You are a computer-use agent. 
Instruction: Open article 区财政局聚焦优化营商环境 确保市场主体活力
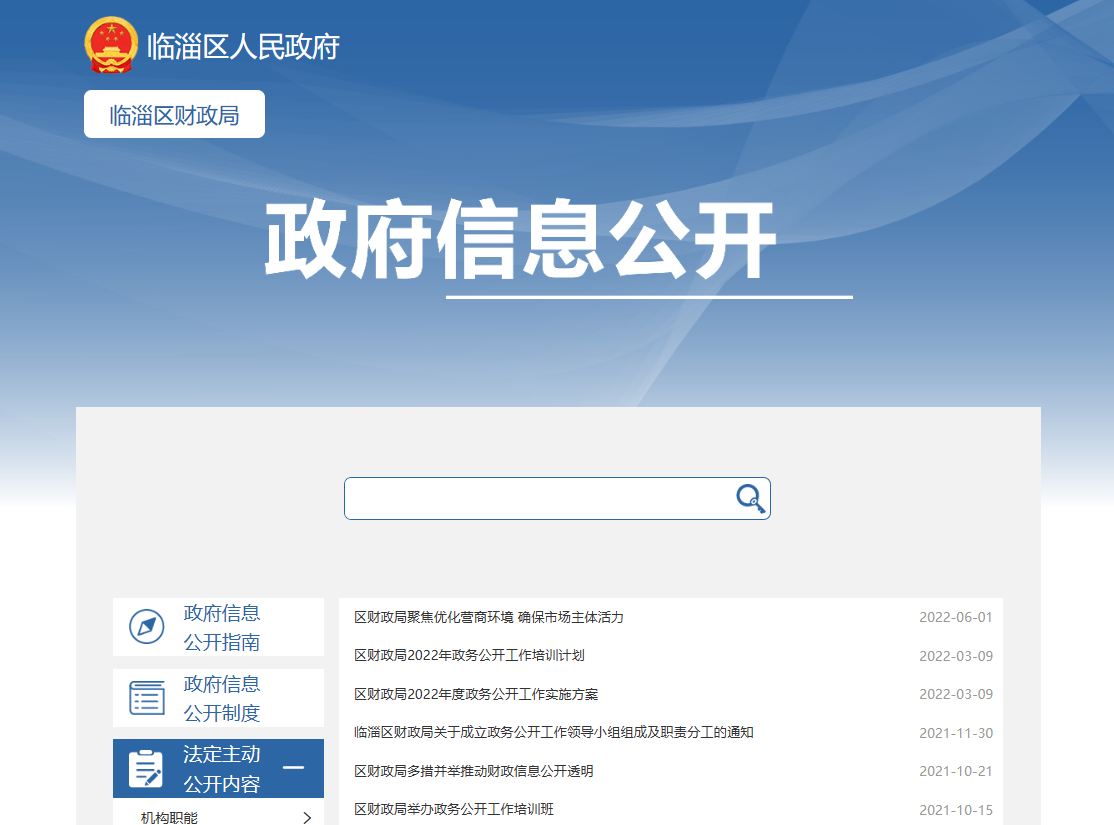coord(489,617)
